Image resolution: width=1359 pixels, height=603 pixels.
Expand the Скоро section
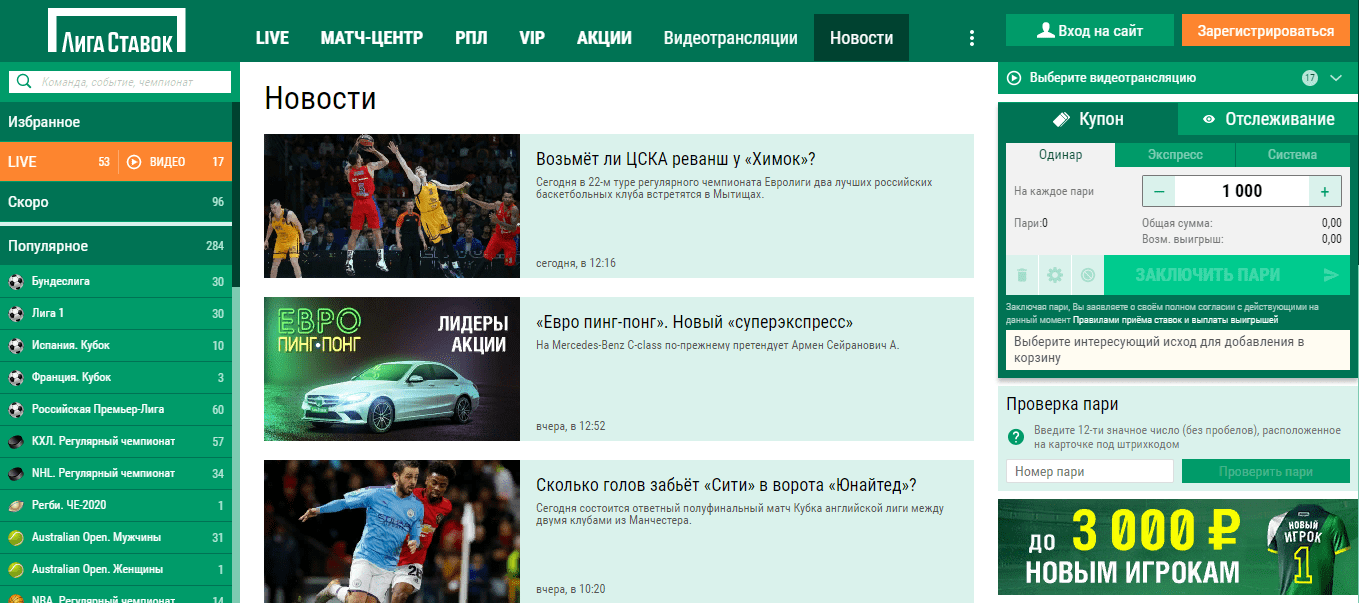[x=116, y=202]
